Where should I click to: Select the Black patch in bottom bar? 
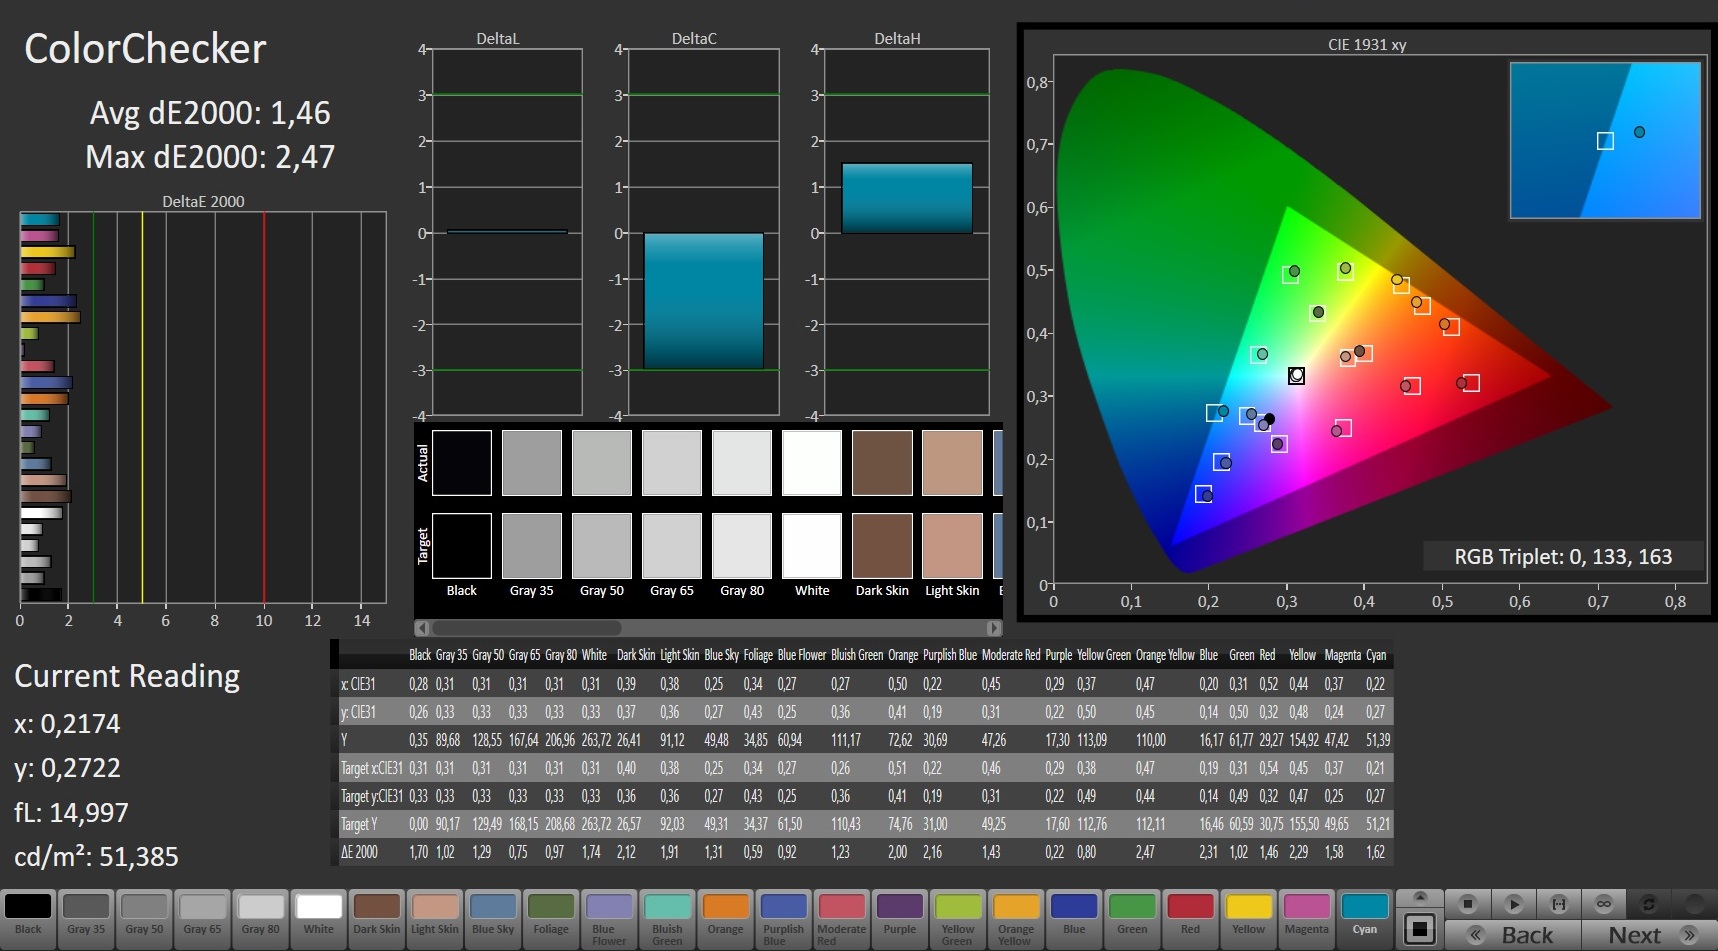28,918
